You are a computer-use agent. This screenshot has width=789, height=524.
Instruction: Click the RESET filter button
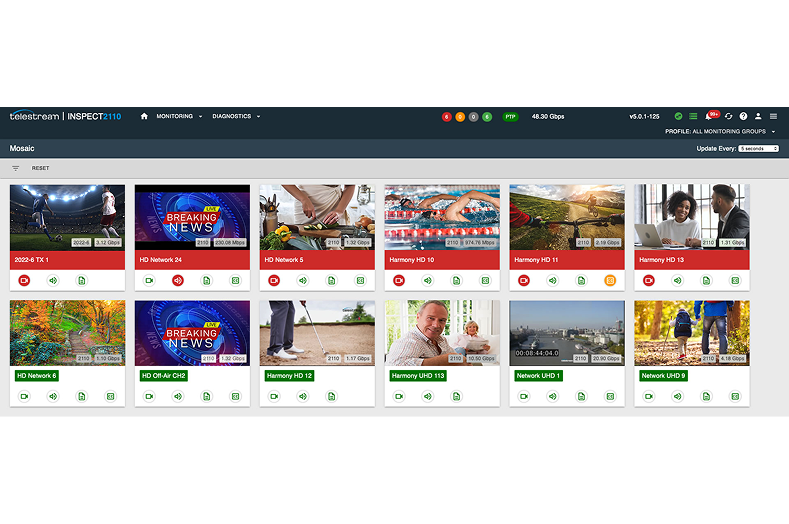40,168
